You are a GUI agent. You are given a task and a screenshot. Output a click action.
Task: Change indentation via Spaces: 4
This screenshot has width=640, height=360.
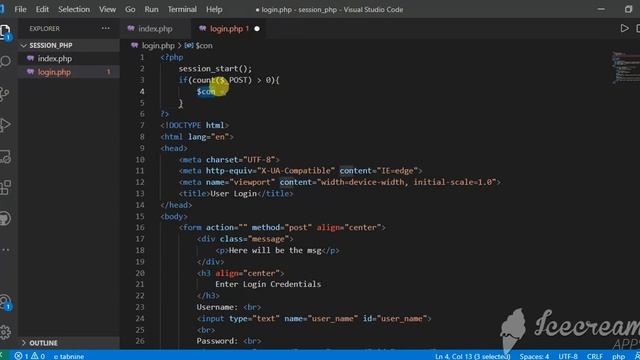[x=534, y=356]
